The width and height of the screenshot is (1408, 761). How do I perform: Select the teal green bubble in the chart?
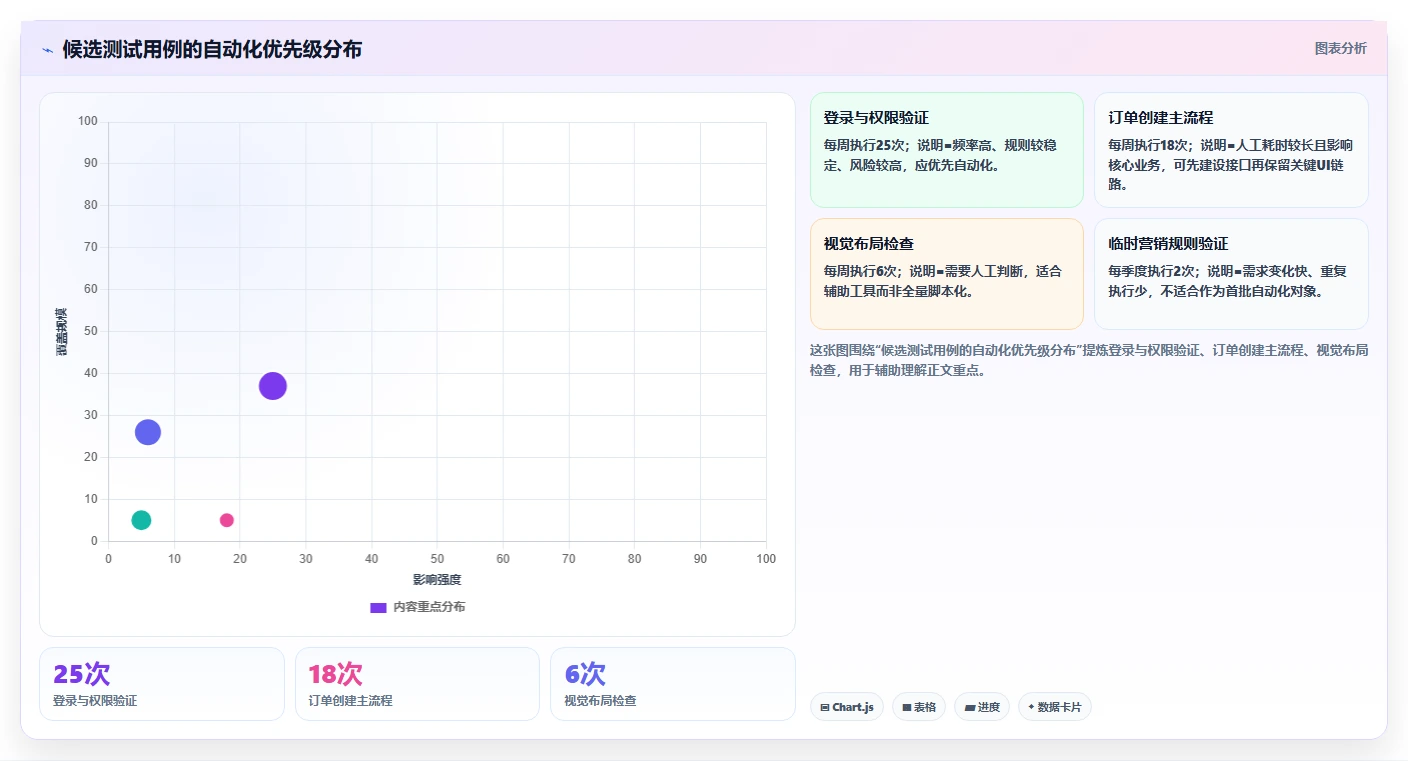(141, 520)
